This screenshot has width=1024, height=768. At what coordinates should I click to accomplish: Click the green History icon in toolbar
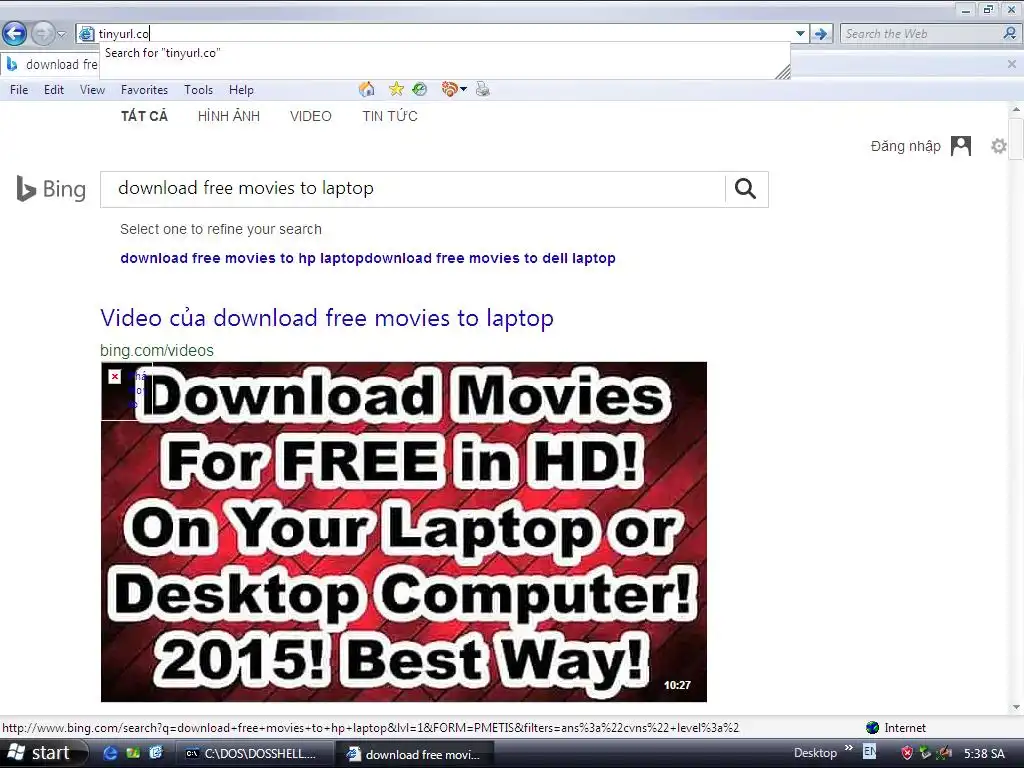point(420,89)
